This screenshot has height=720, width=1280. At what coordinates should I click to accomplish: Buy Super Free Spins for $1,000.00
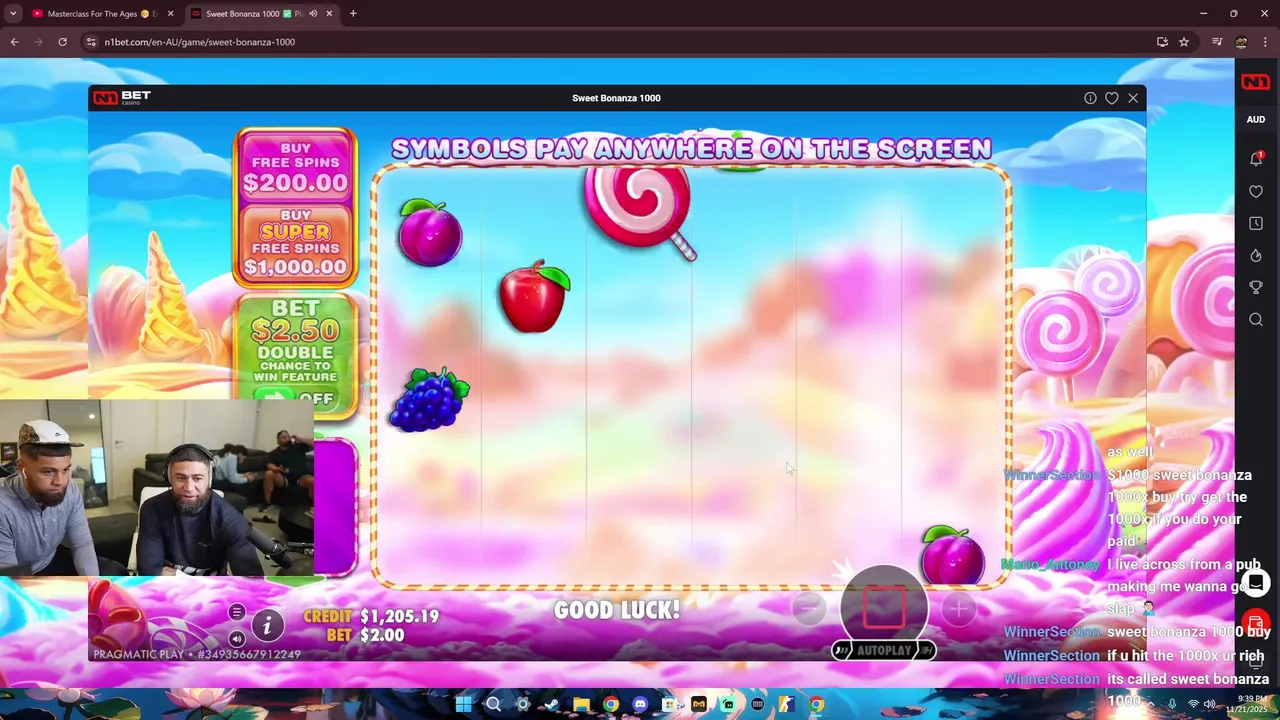(295, 243)
